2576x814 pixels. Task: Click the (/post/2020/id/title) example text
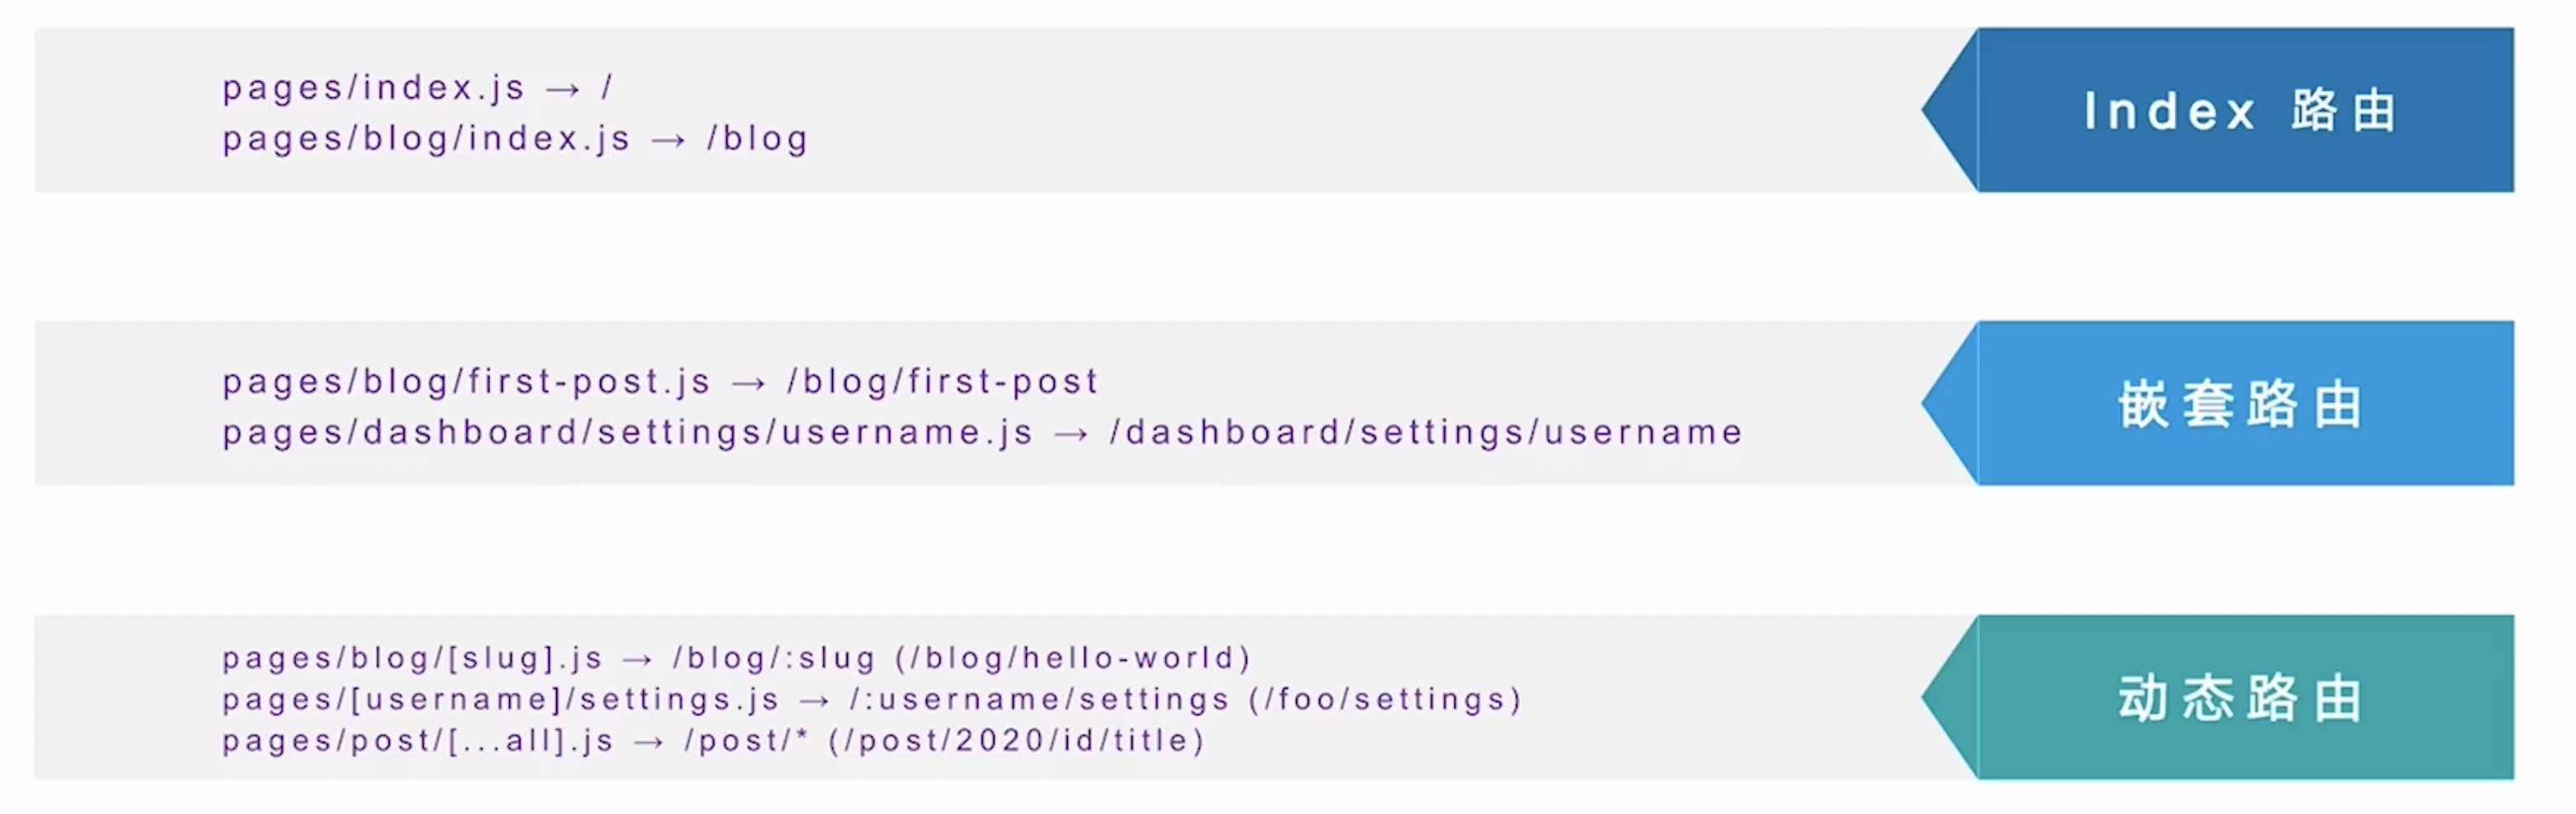coord(1017,741)
